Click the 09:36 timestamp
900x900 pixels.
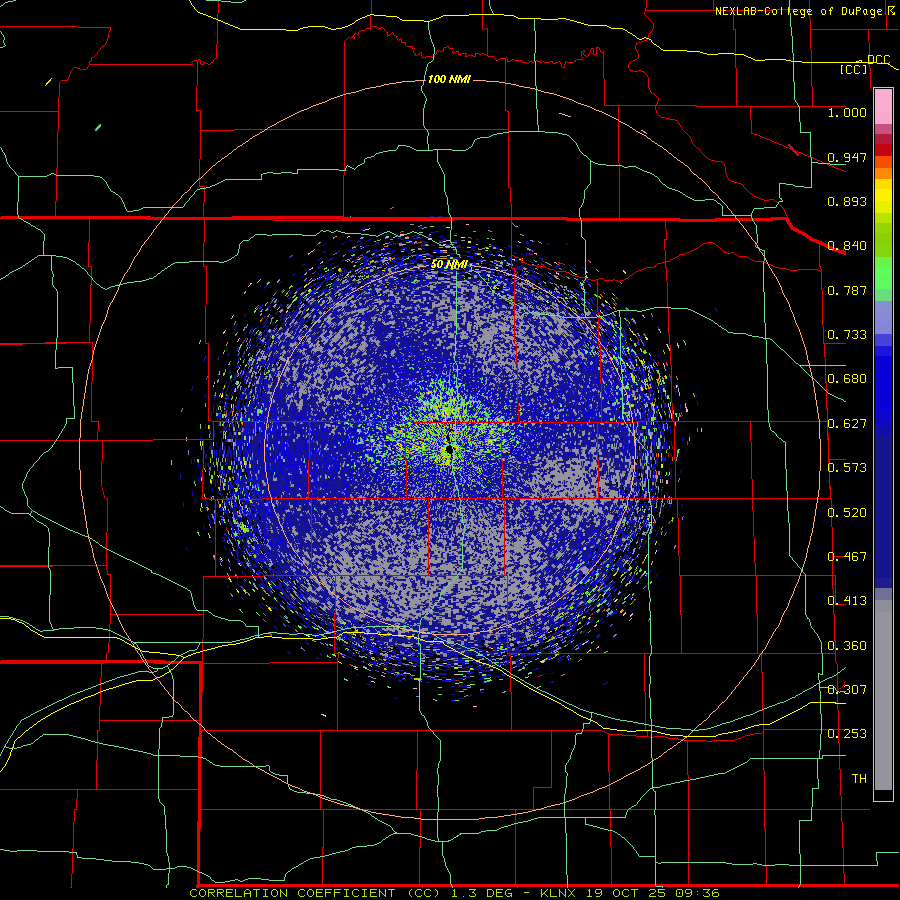(x=697, y=893)
